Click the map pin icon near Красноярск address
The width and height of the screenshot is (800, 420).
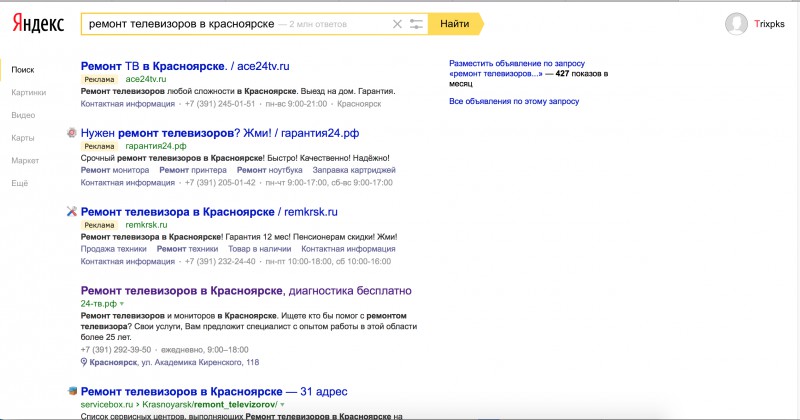(84, 362)
